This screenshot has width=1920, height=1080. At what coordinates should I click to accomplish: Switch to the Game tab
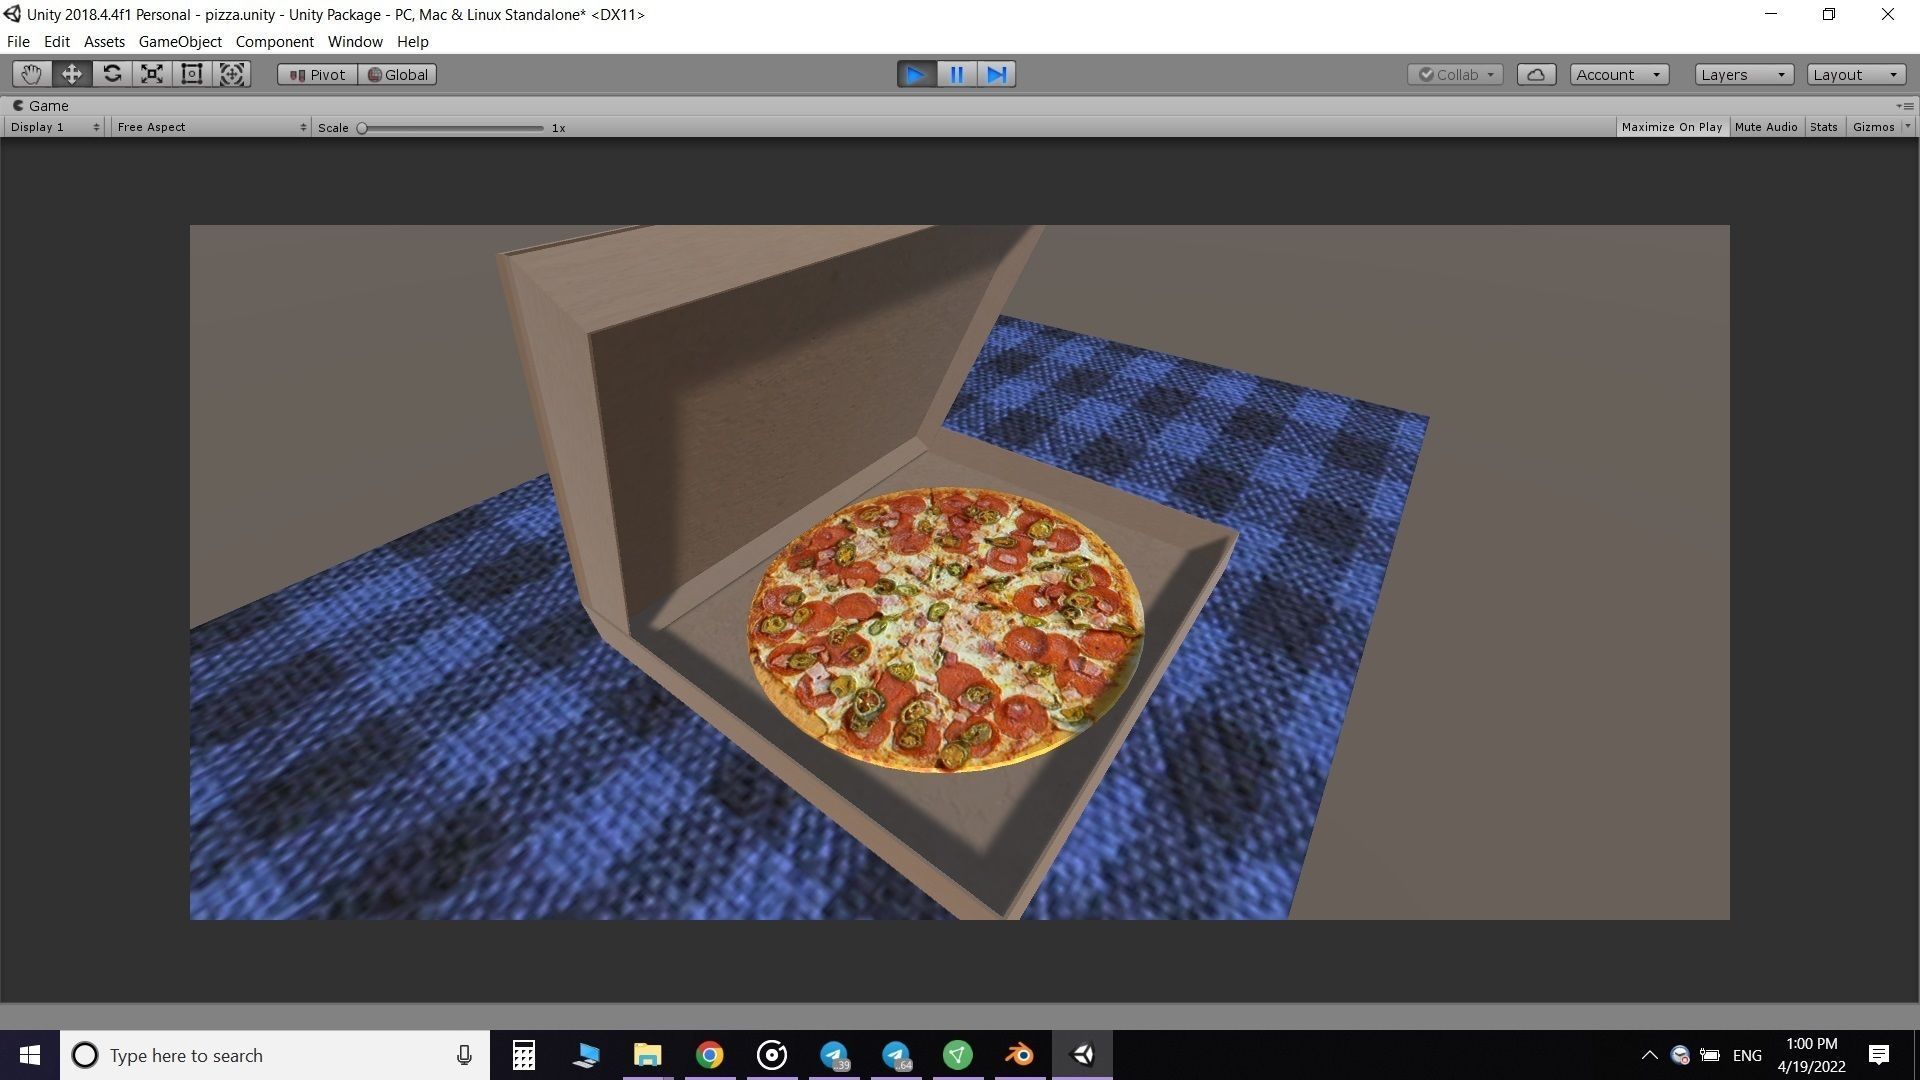[43, 105]
